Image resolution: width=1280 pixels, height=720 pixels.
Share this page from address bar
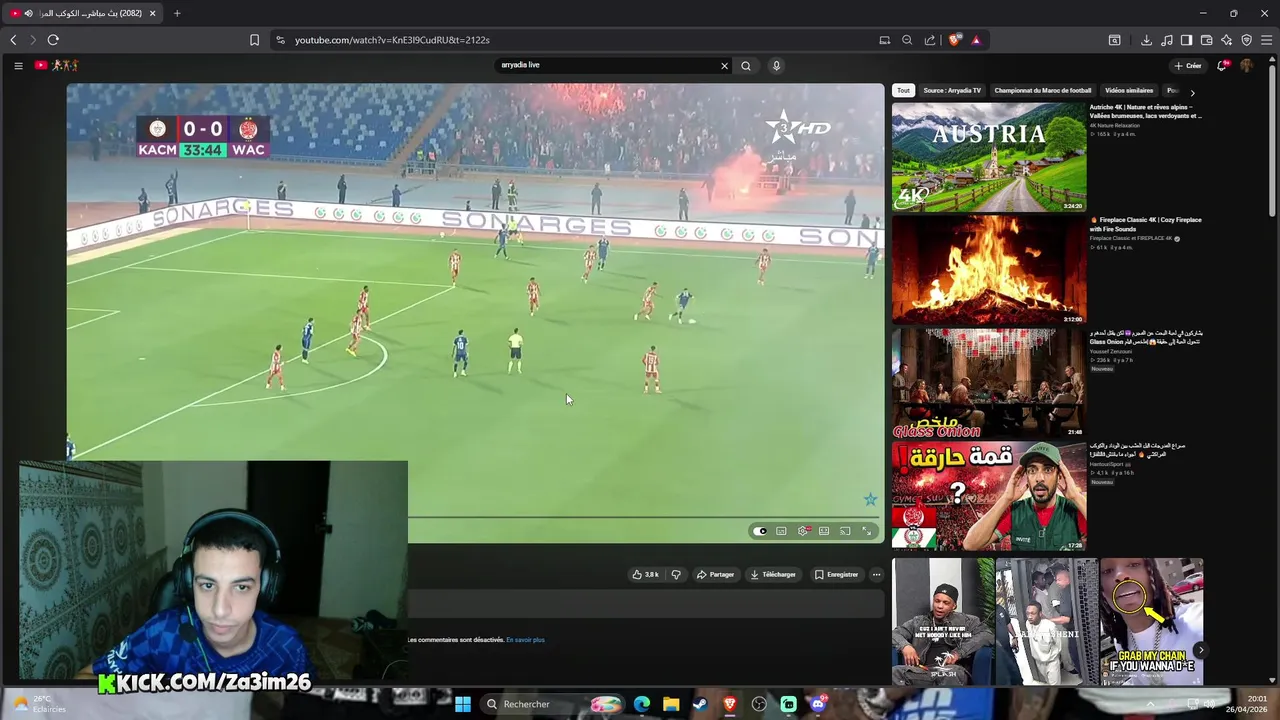[x=930, y=40]
